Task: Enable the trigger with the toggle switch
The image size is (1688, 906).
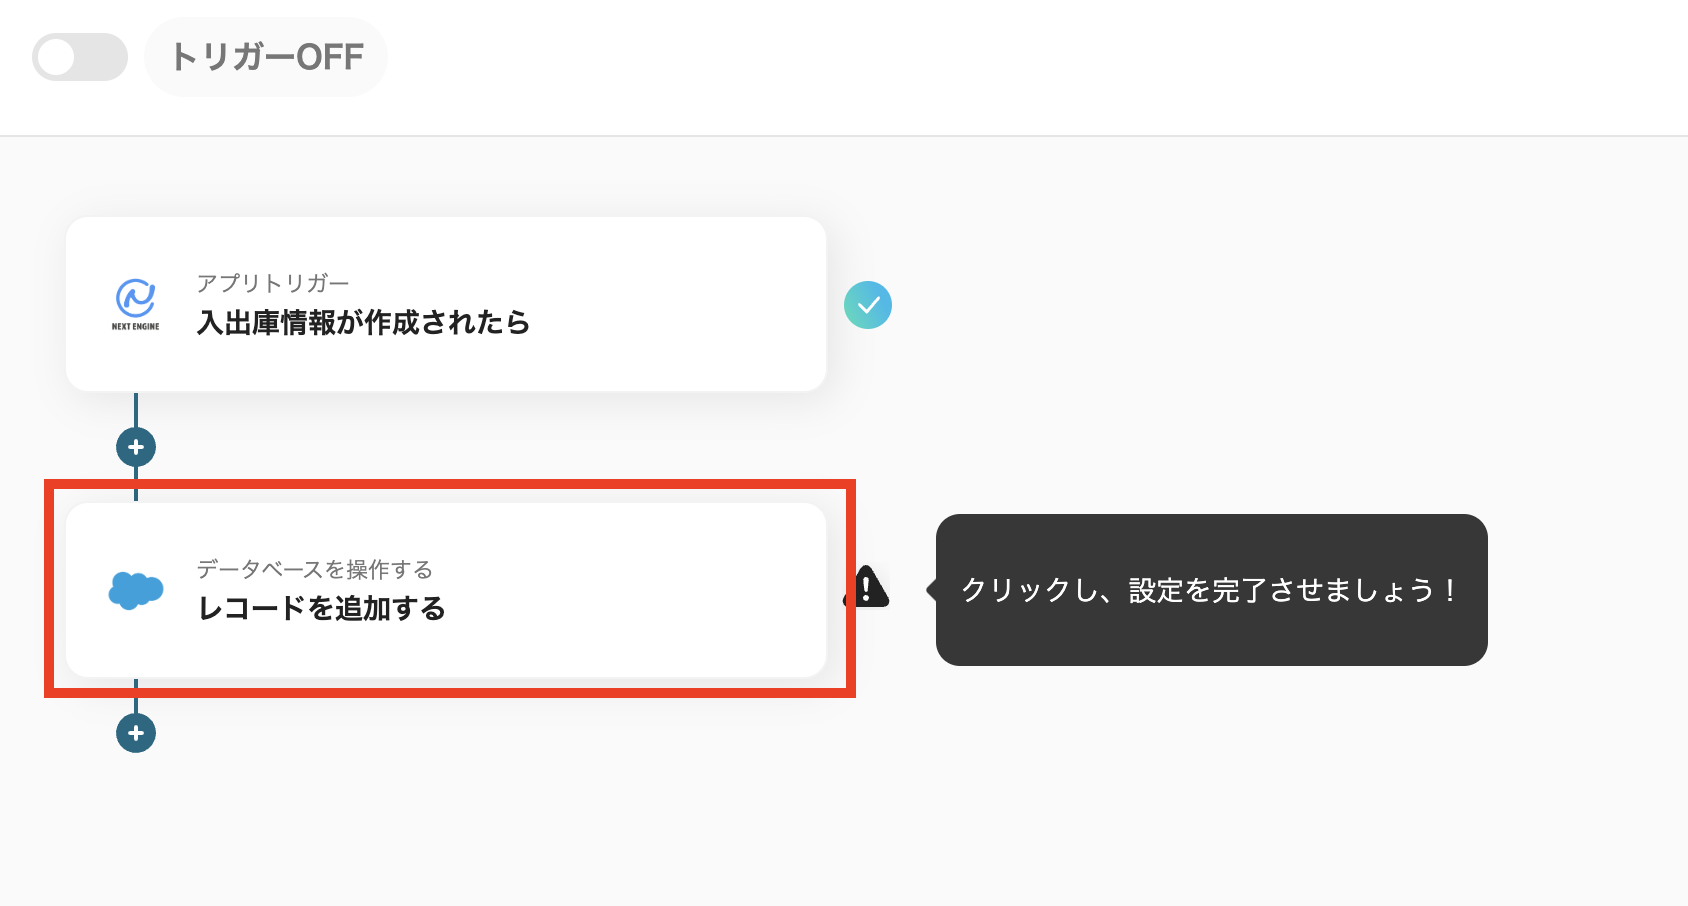Action: tap(79, 57)
